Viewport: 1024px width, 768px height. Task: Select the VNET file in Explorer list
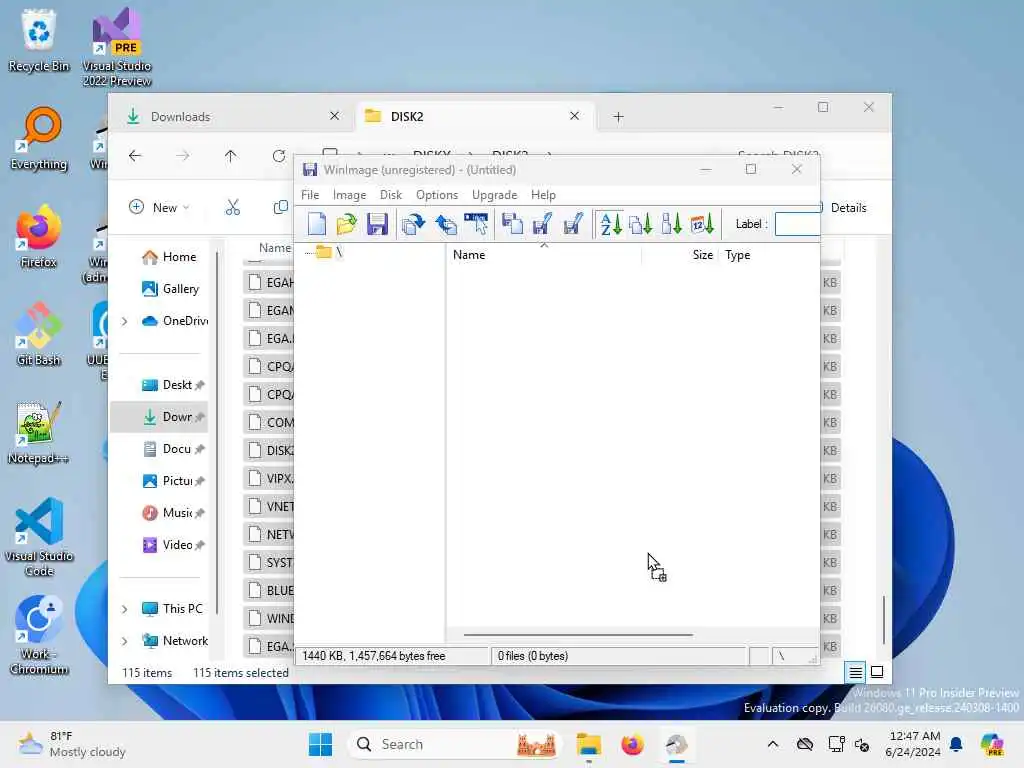(269, 506)
